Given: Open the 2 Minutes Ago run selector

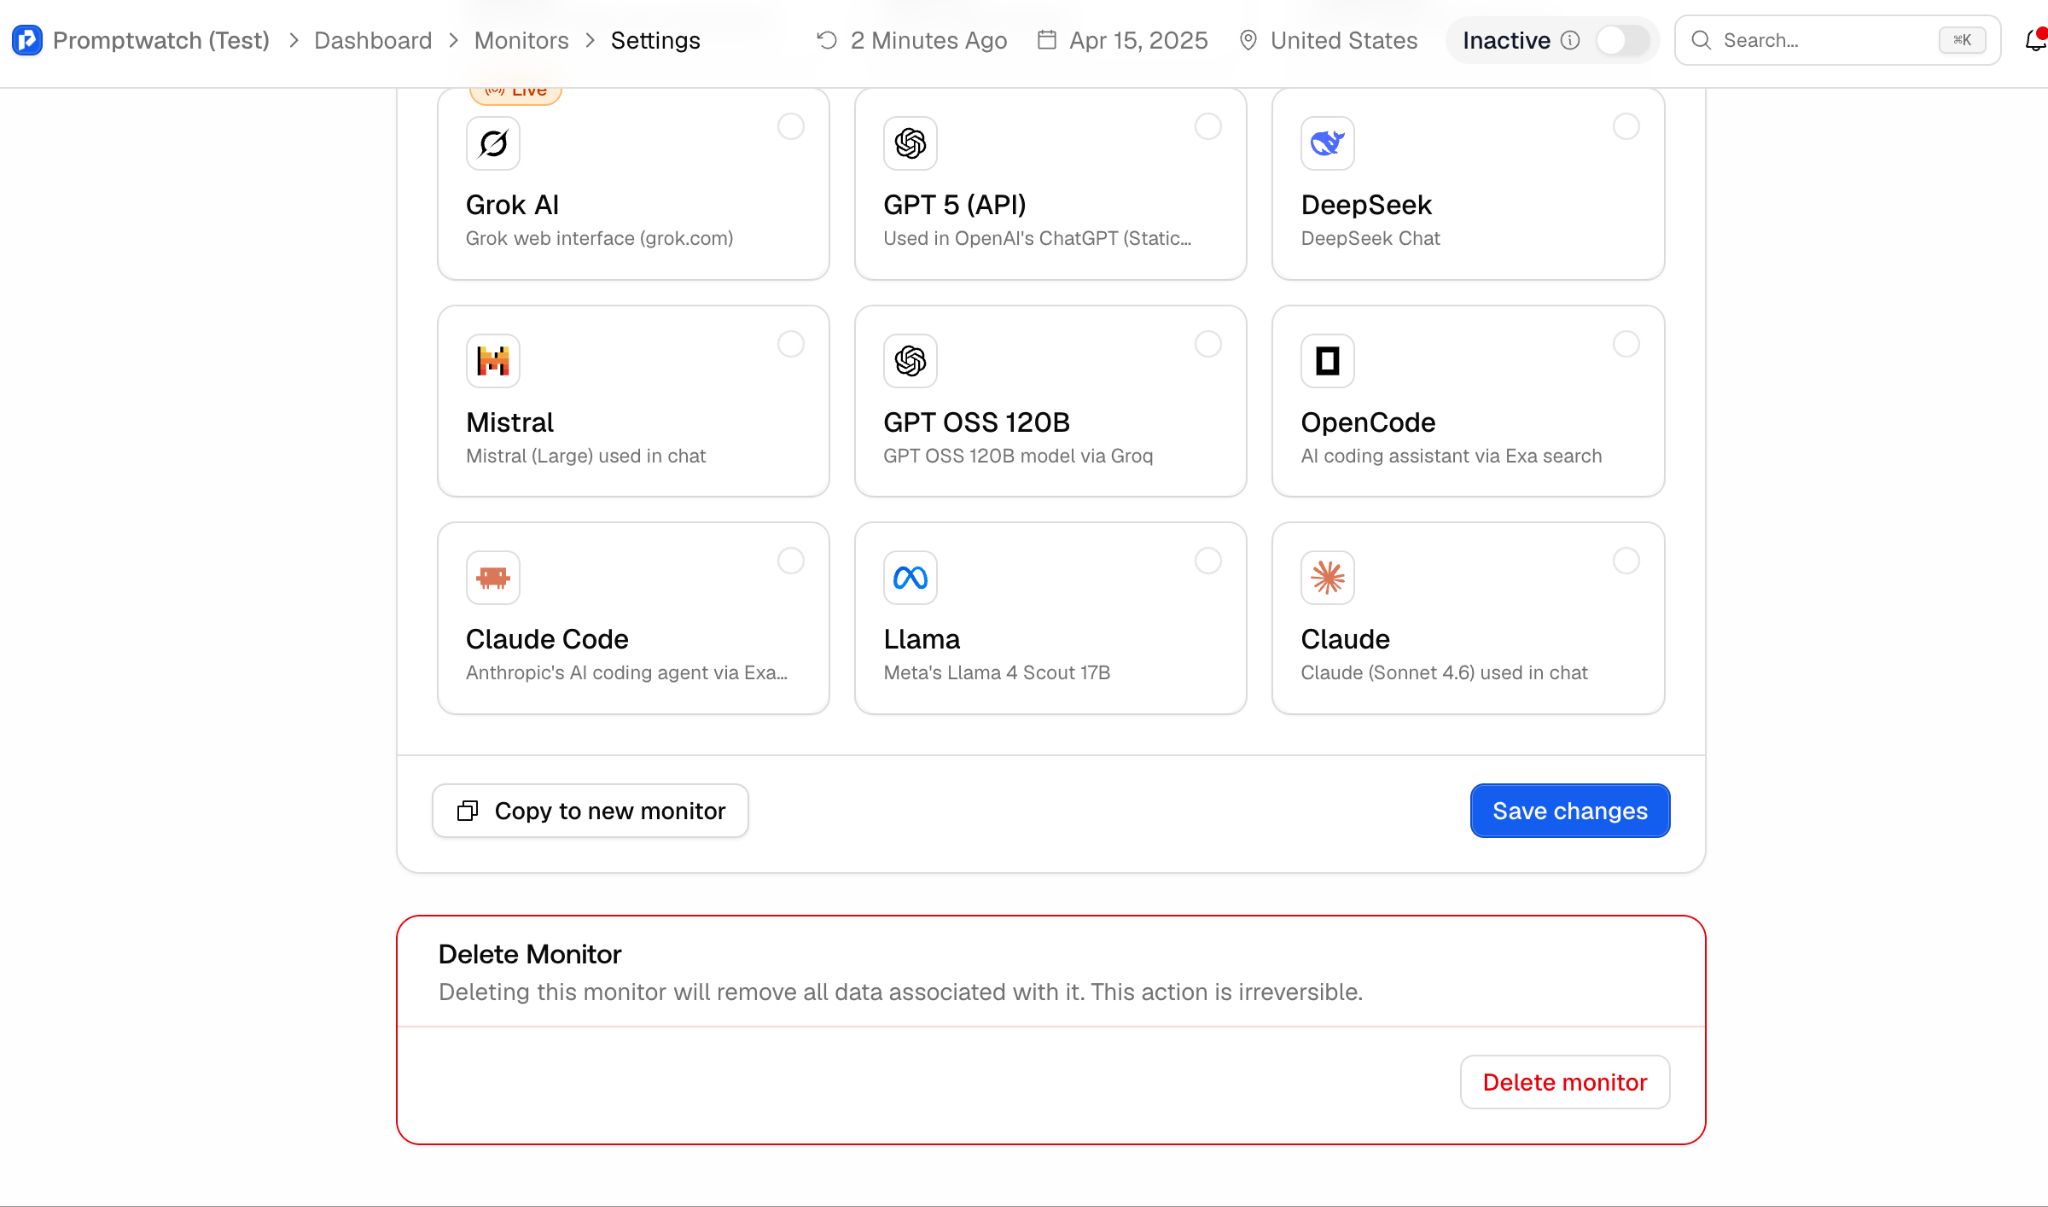Looking at the screenshot, I should (x=912, y=40).
